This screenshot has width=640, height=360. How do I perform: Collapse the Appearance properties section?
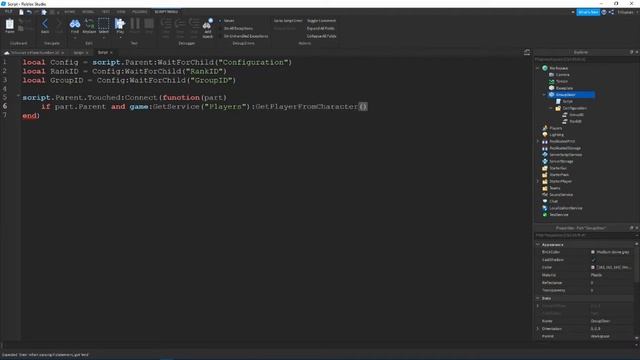[538, 244]
